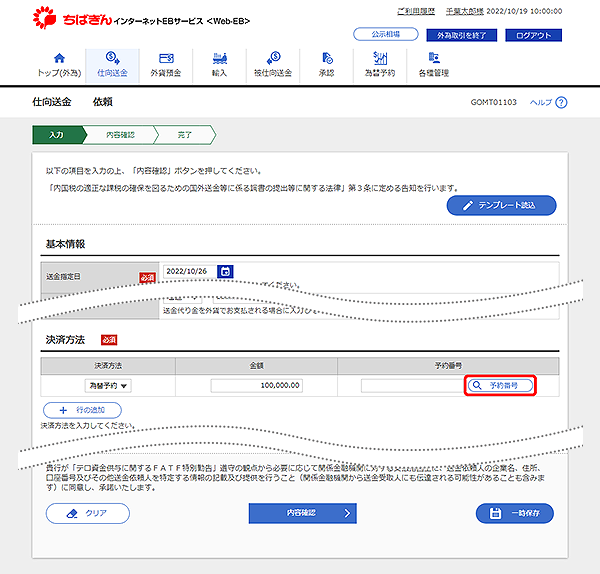Click the GOMT01103 screen ID text
Viewport: 600px width, 574px height.
[494, 102]
